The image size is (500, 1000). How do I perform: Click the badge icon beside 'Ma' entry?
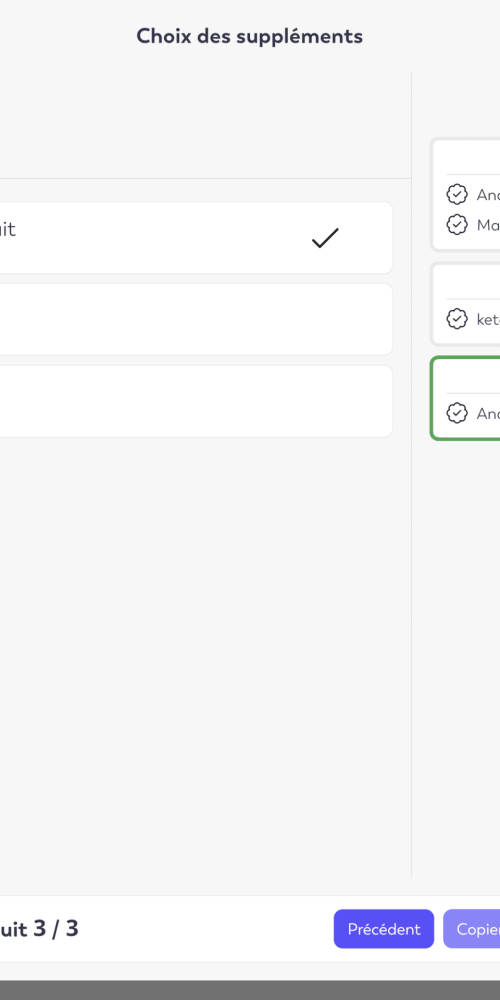[457, 224]
